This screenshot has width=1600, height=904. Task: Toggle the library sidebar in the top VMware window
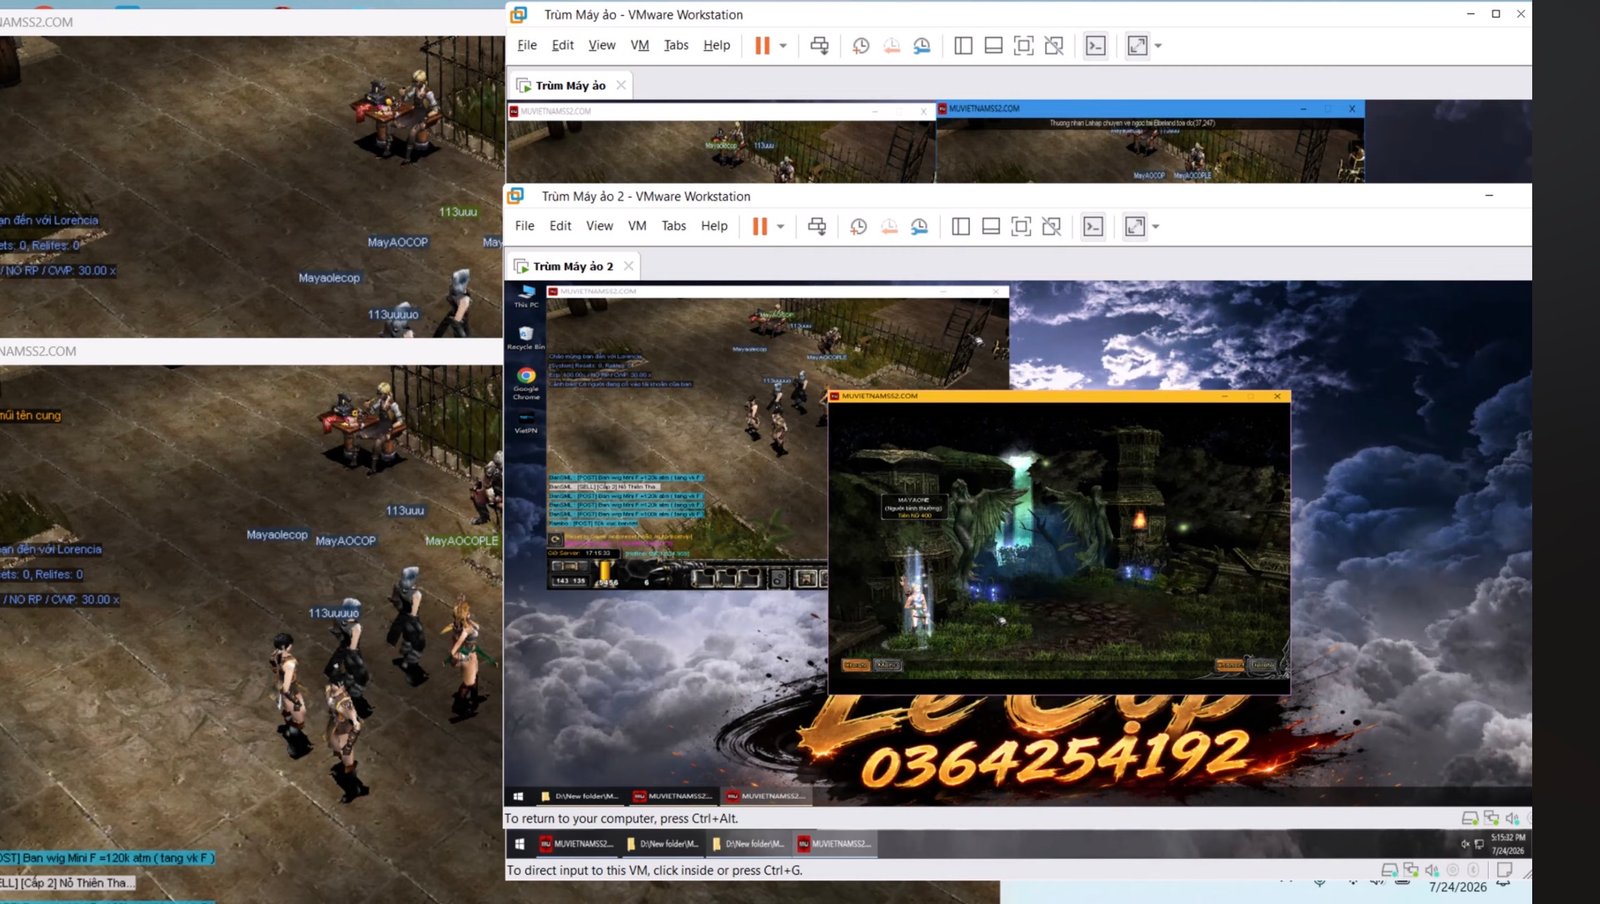click(x=963, y=45)
